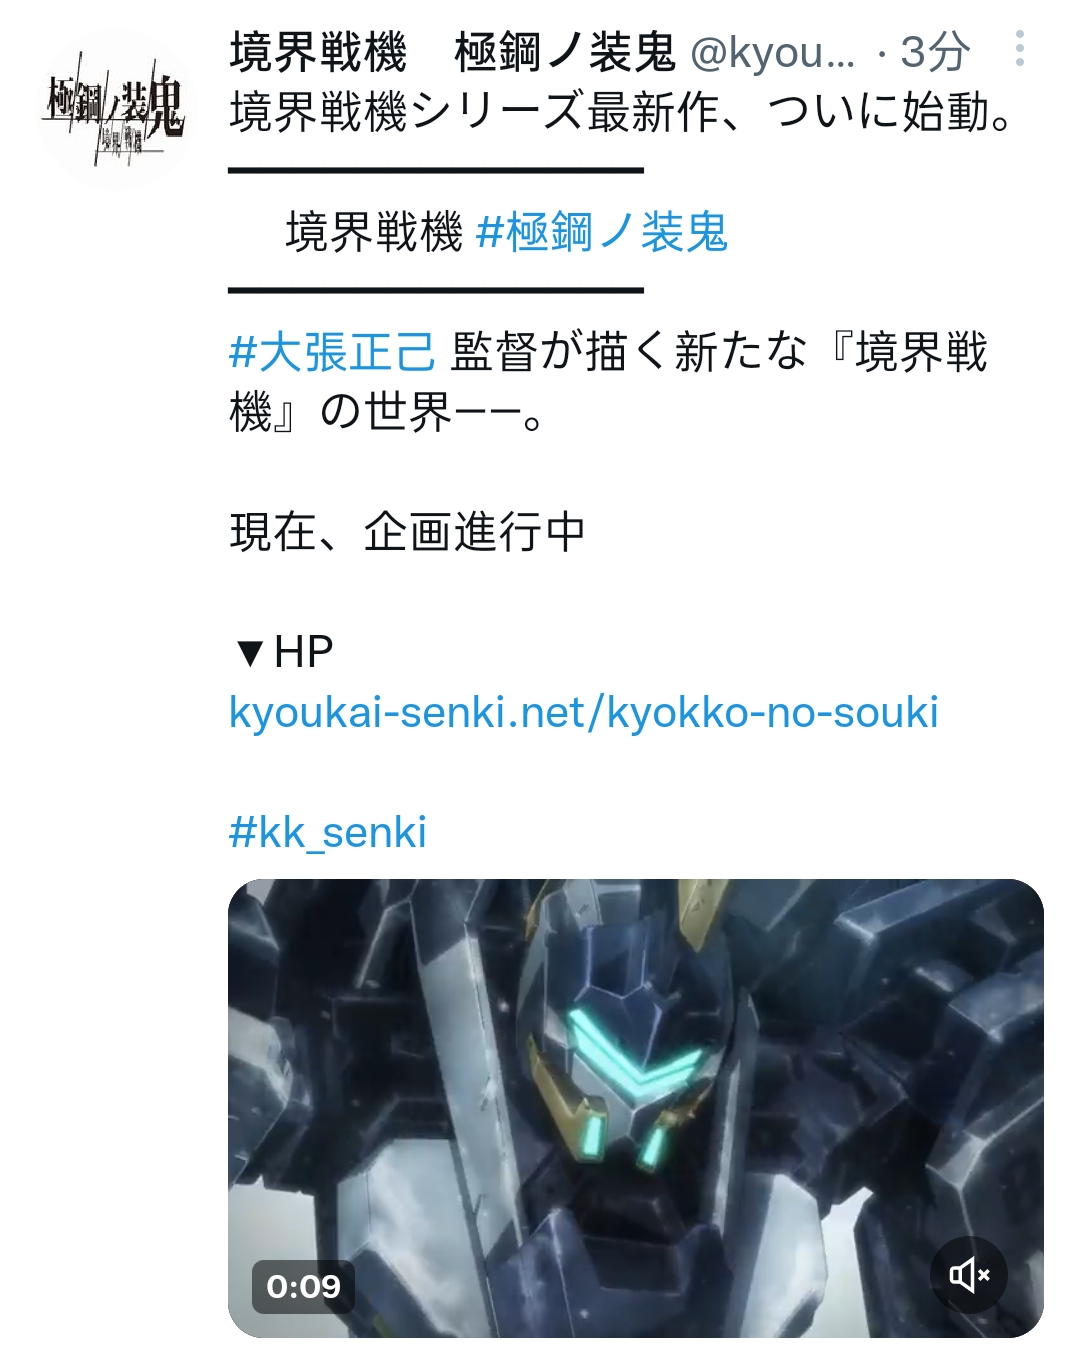Image resolution: width=1080 pixels, height=1358 pixels.
Task: Open the #kk_senki hashtag
Action: pyautogui.click(x=328, y=832)
